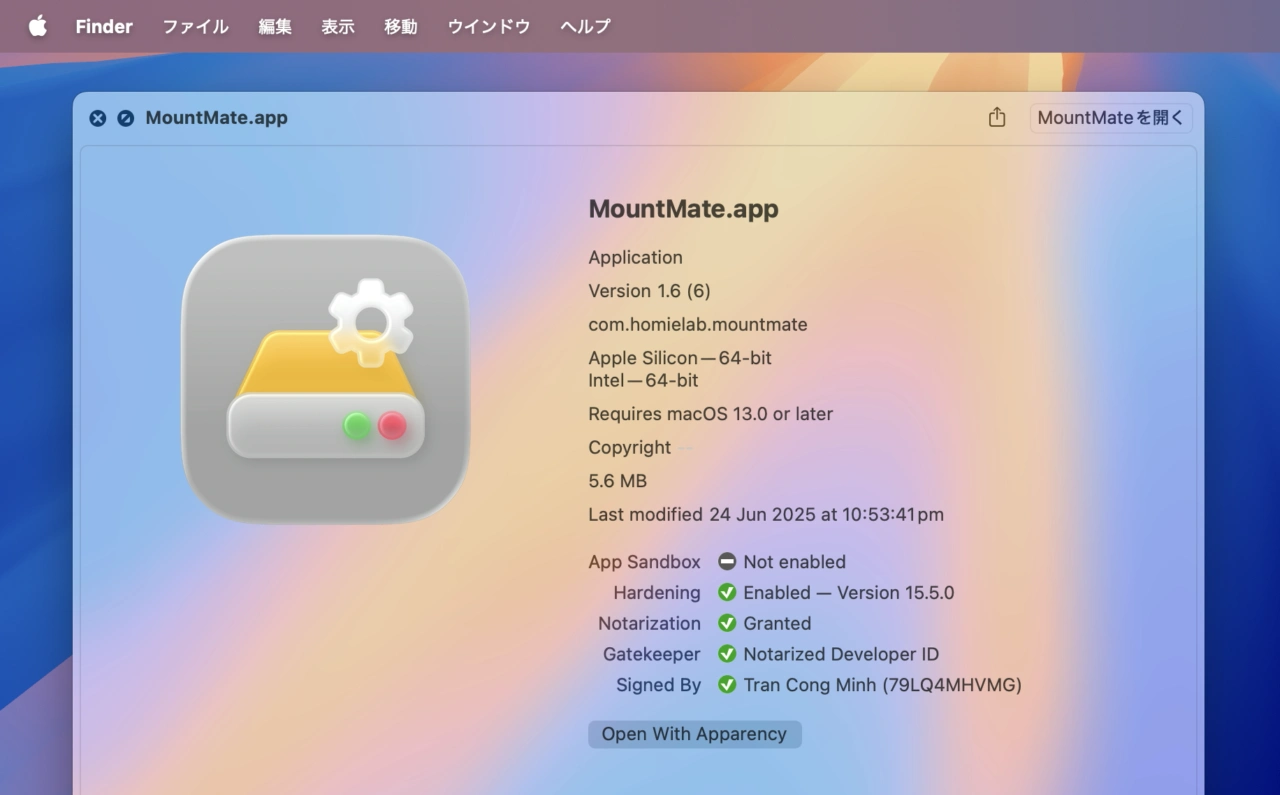Click the App Sandbox not-enabled status icon
Image resolution: width=1280 pixels, height=795 pixels.
[x=727, y=562]
